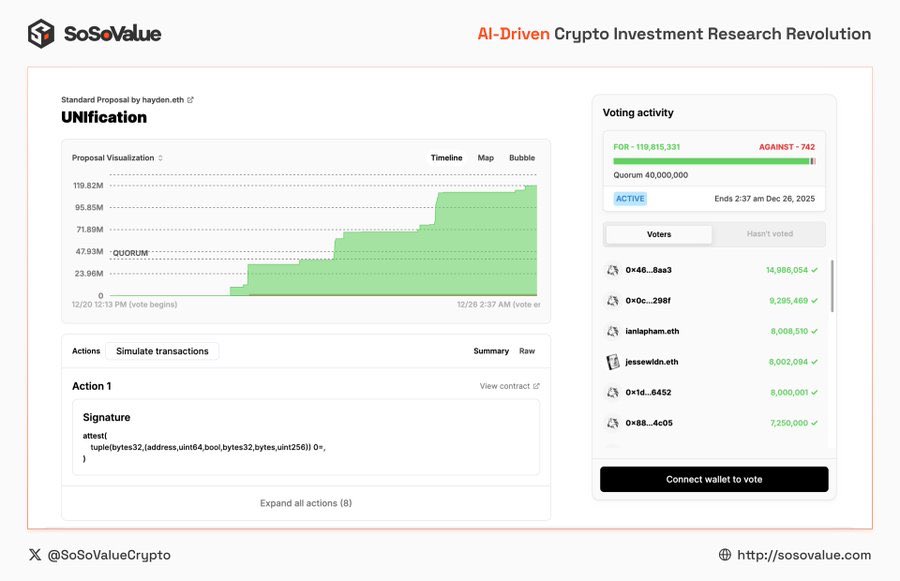This screenshot has width=900, height=581.
Task: Click avatar icon of voter 0x0c...298f
Action: click(x=613, y=300)
